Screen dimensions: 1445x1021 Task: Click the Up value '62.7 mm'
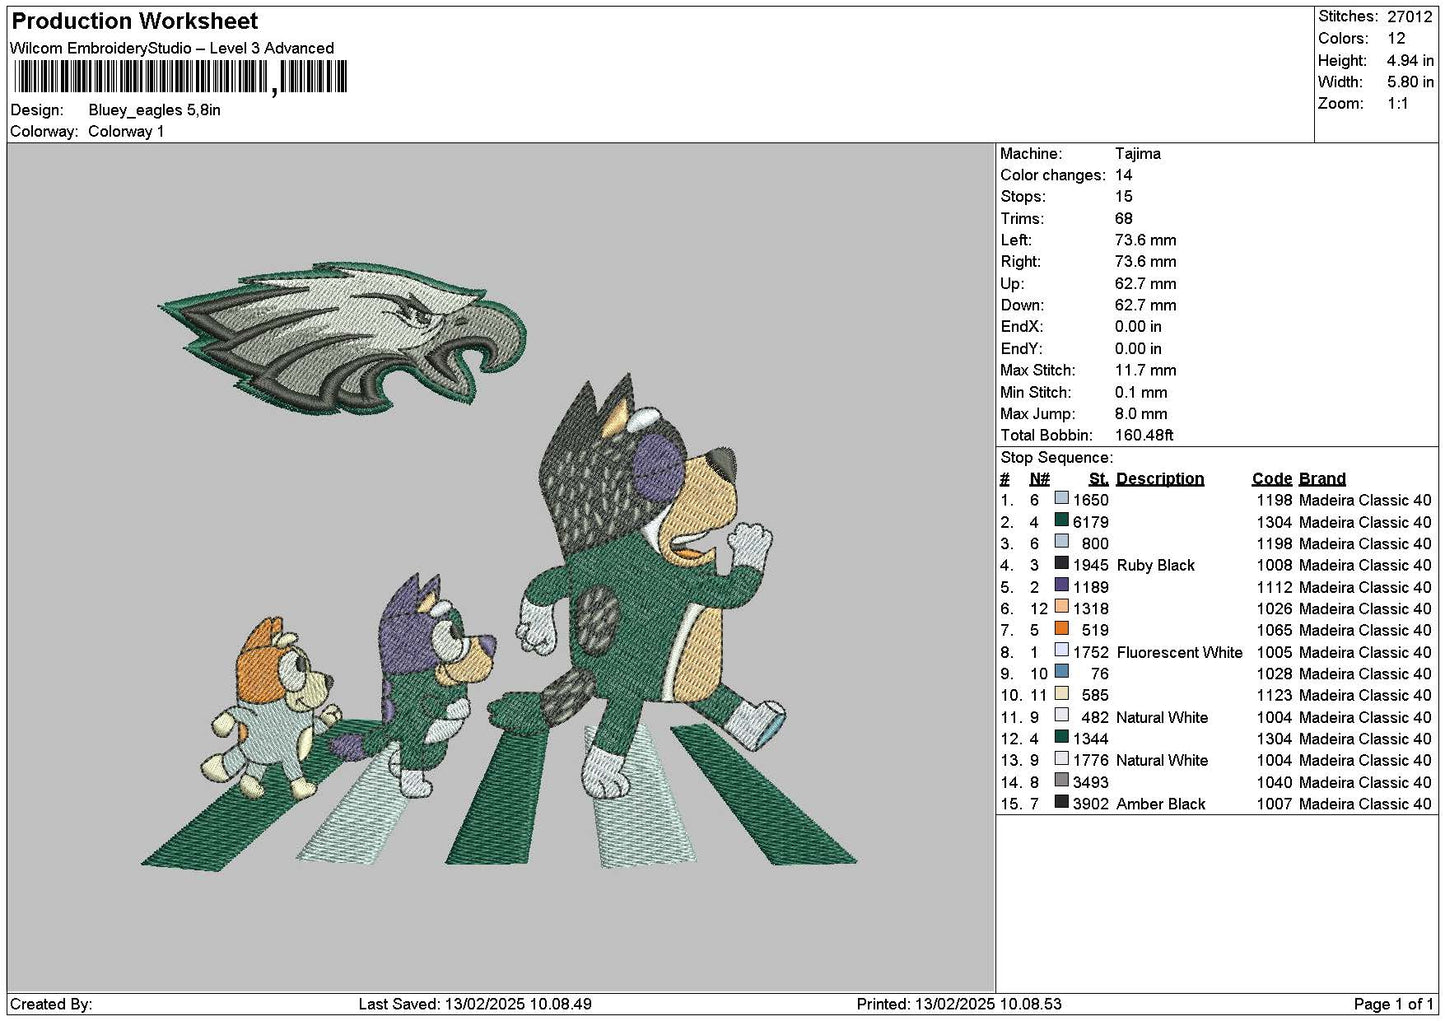[1146, 284]
